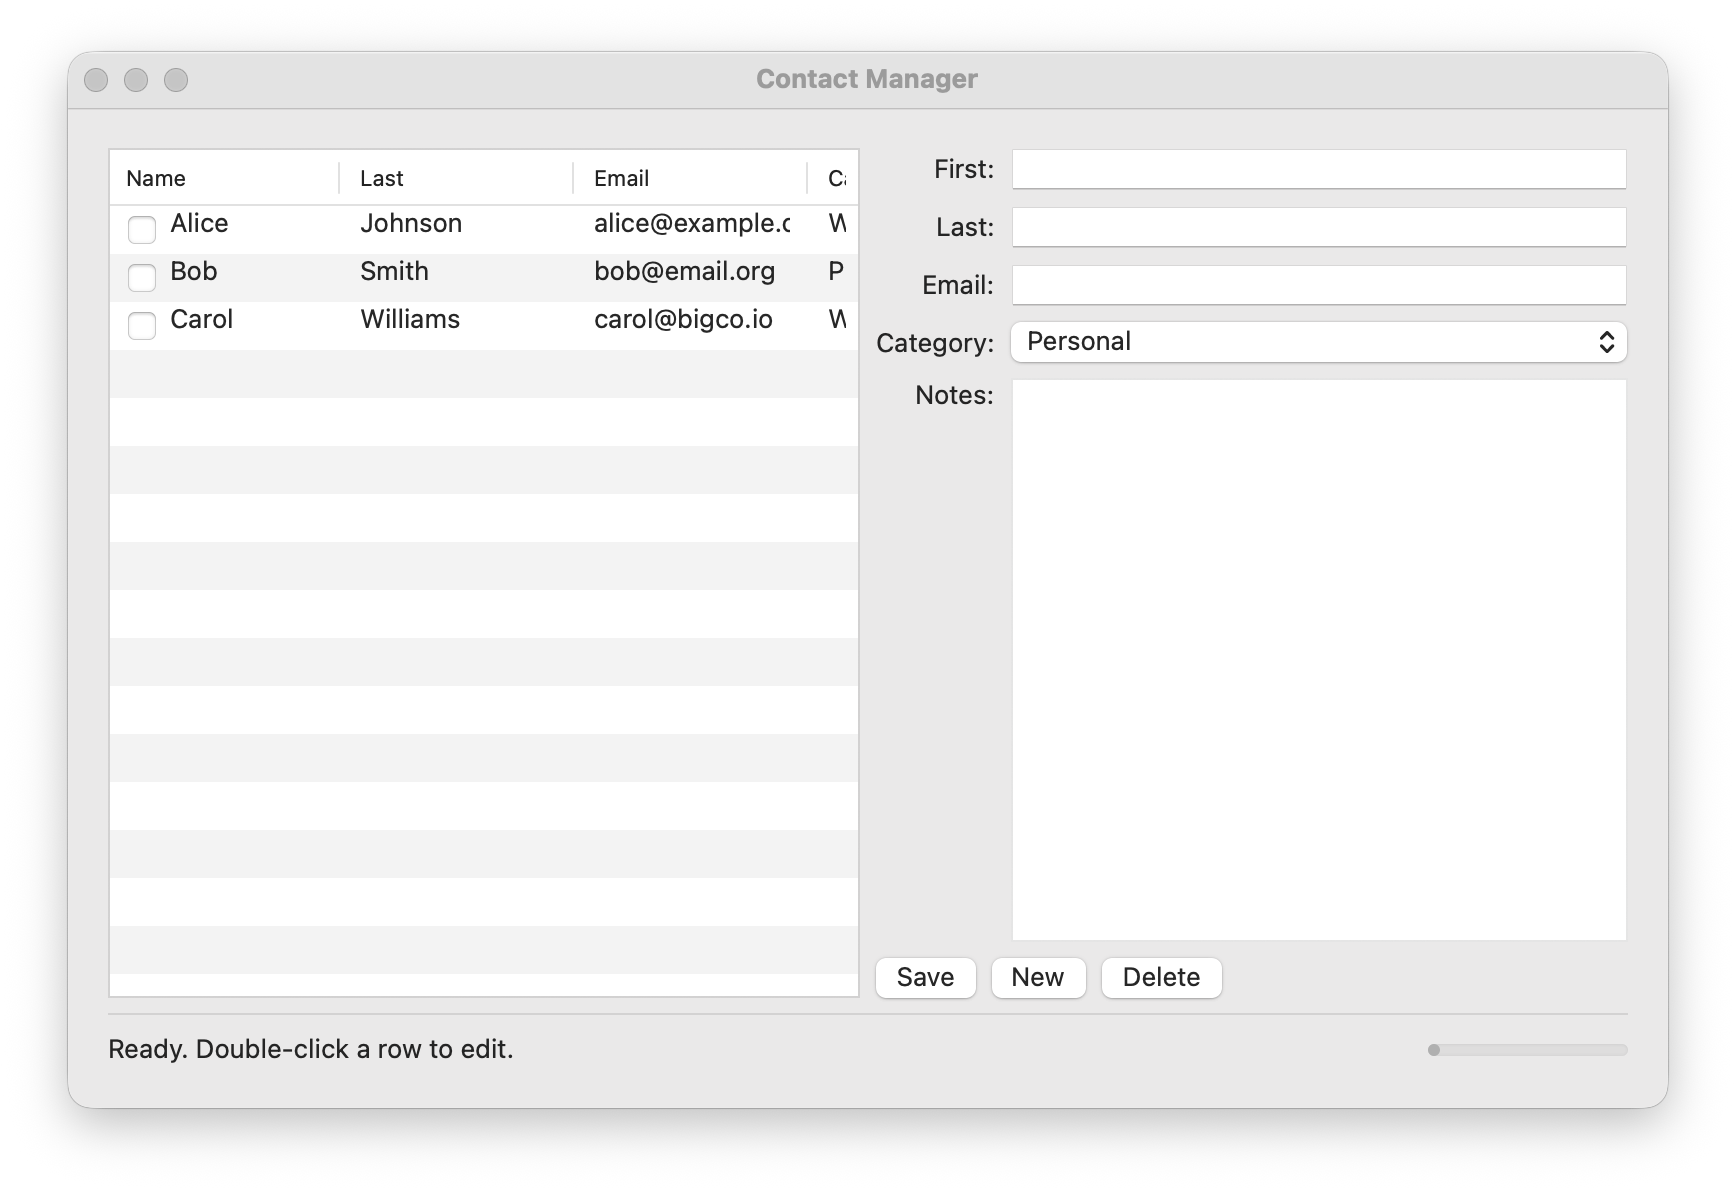
Task: Focus the Last name input field
Action: pyautogui.click(x=1318, y=228)
